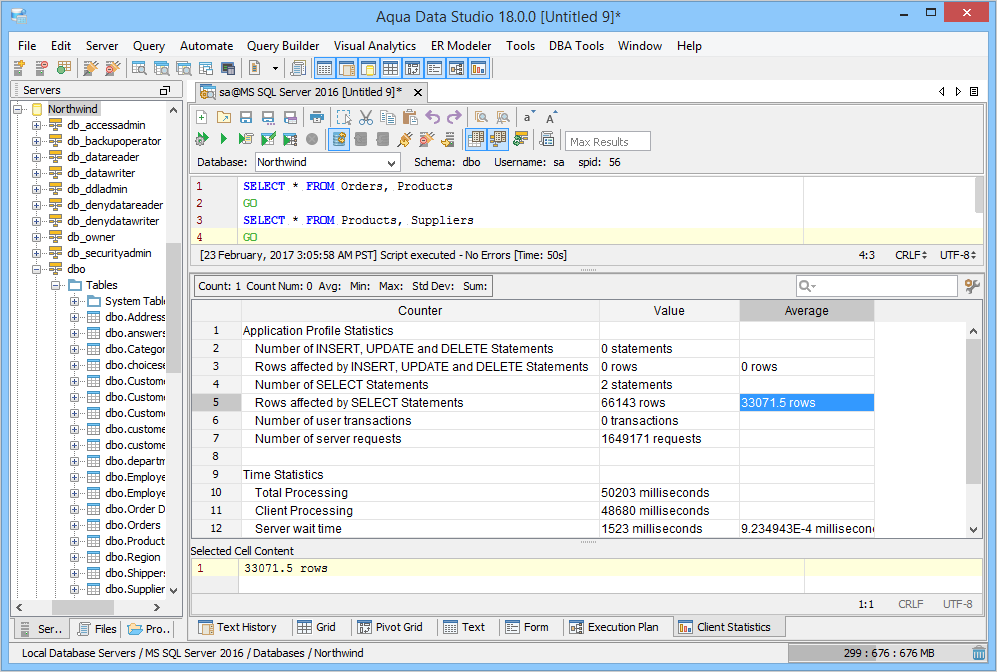Click the Undo arrow icon
The width and height of the screenshot is (997, 672).
point(433,117)
